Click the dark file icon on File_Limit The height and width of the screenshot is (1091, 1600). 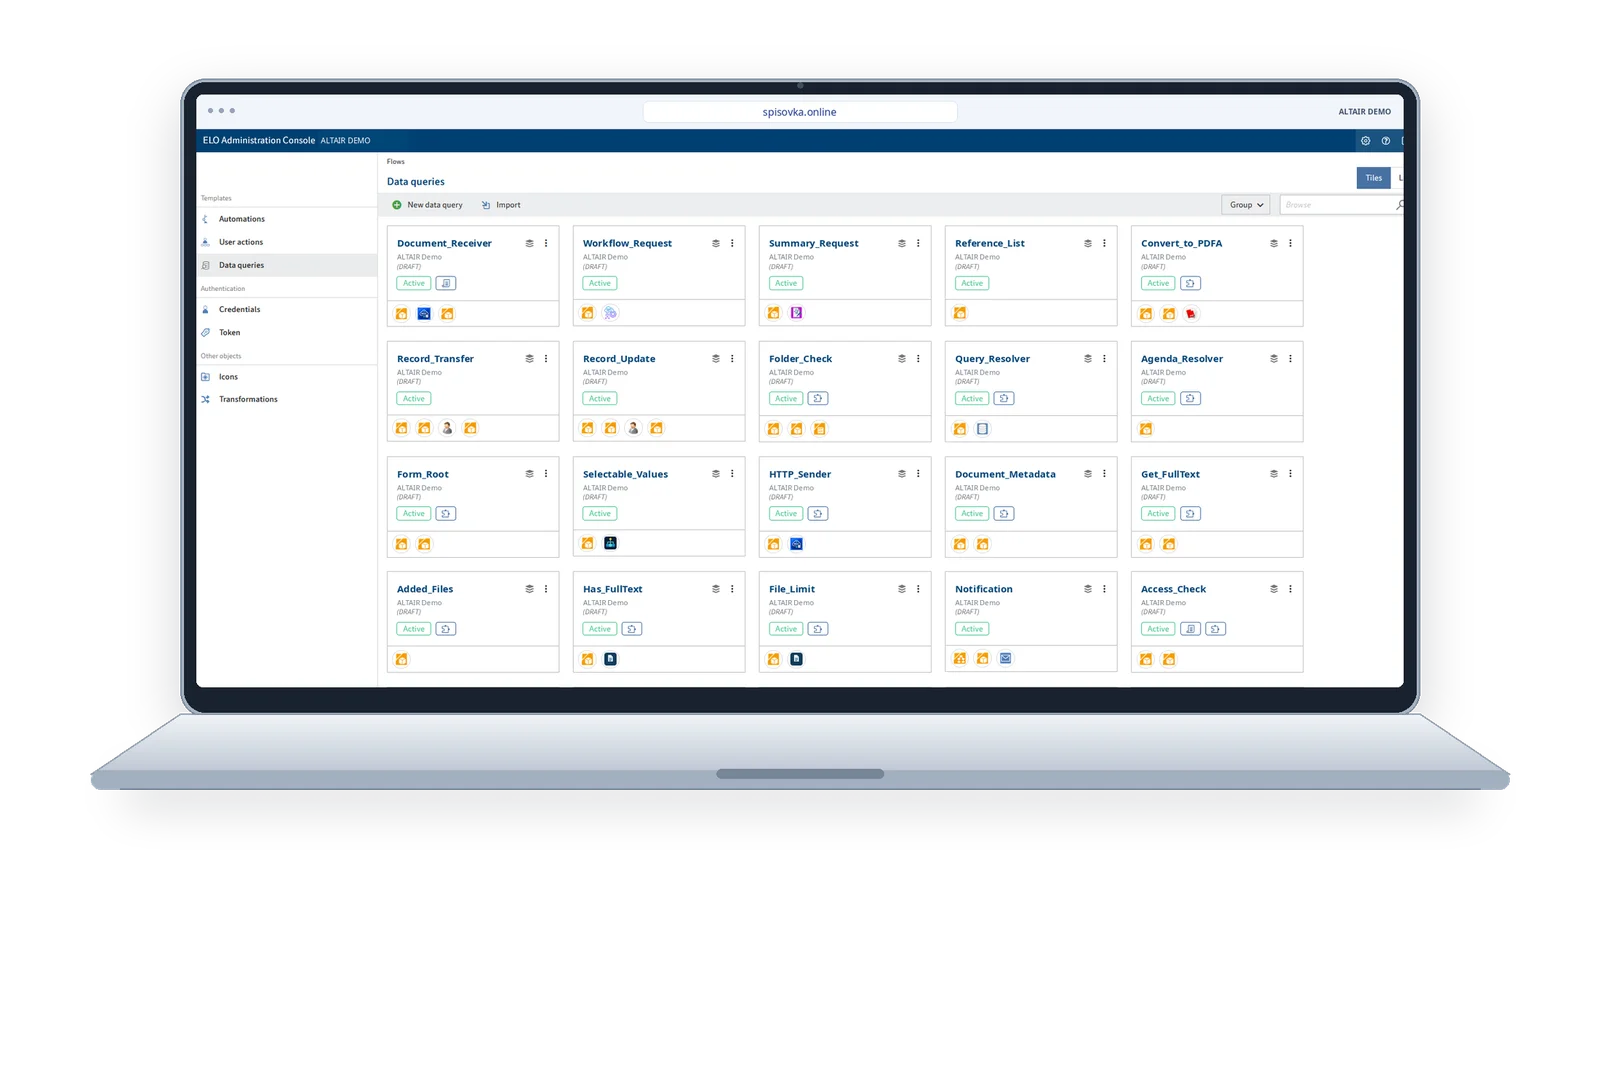tap(796, 659)
